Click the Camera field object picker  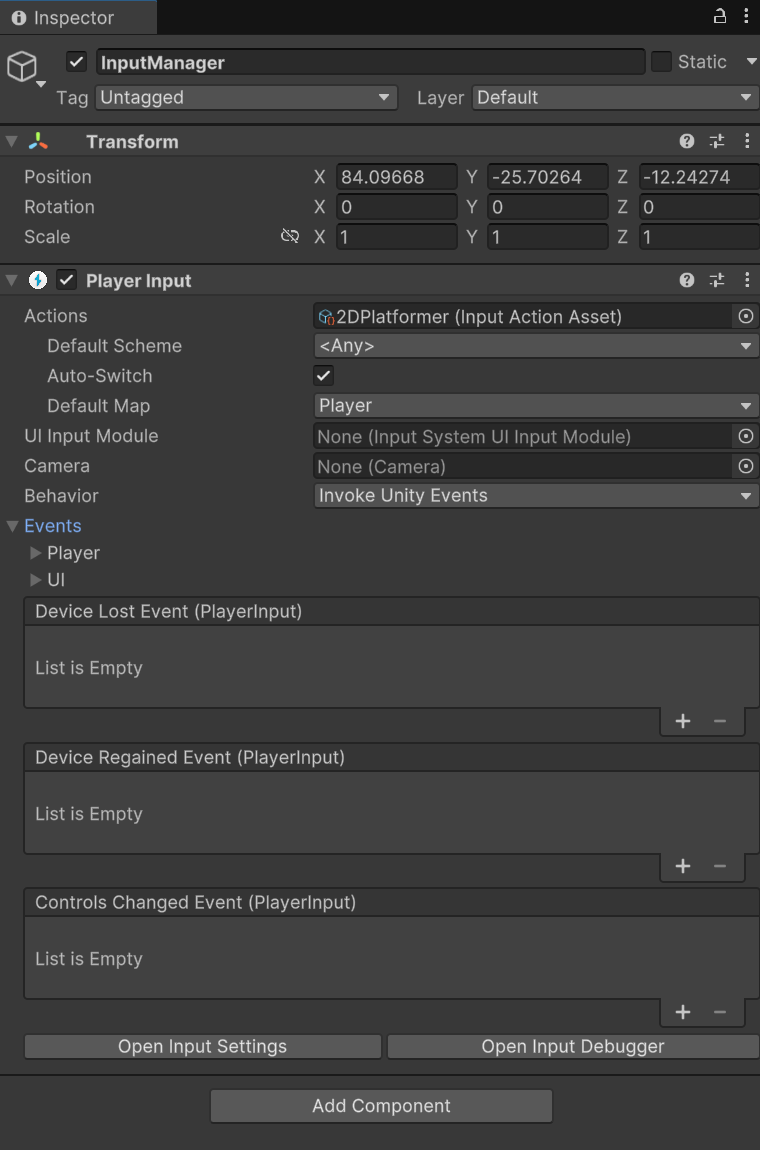coord(745,466)
